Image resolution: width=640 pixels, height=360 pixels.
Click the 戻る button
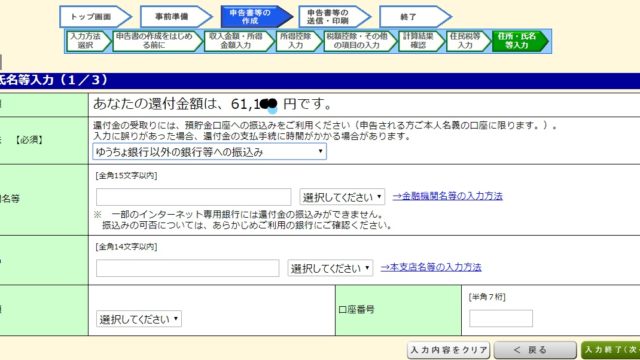pos(535,350)
